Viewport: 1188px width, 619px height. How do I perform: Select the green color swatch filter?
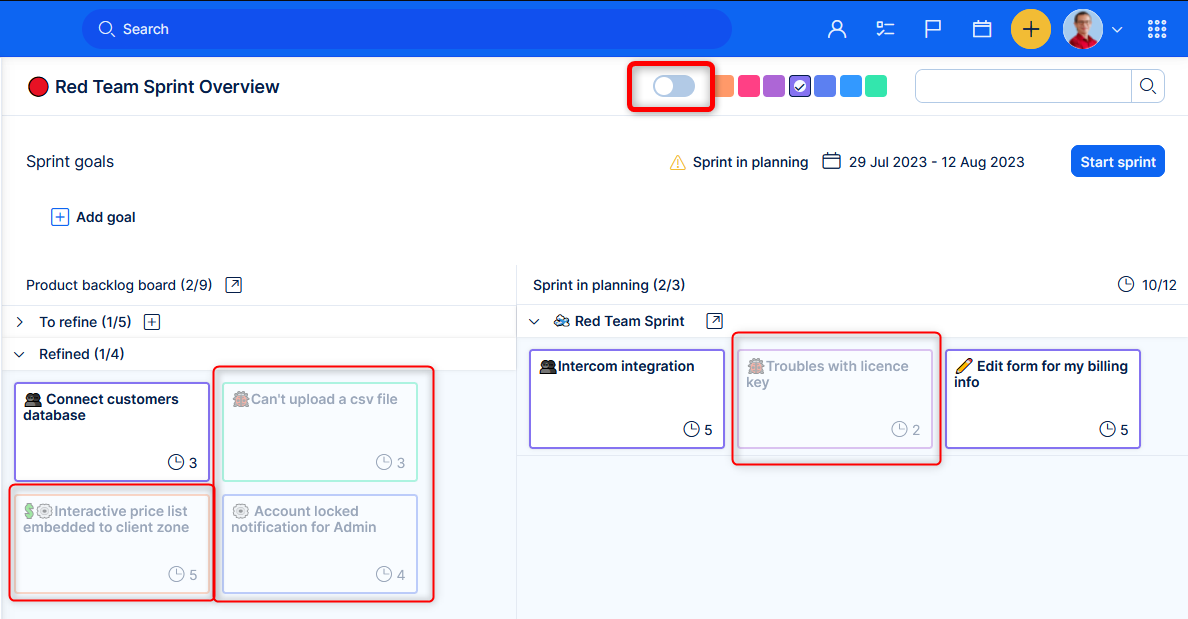point(876,87)
